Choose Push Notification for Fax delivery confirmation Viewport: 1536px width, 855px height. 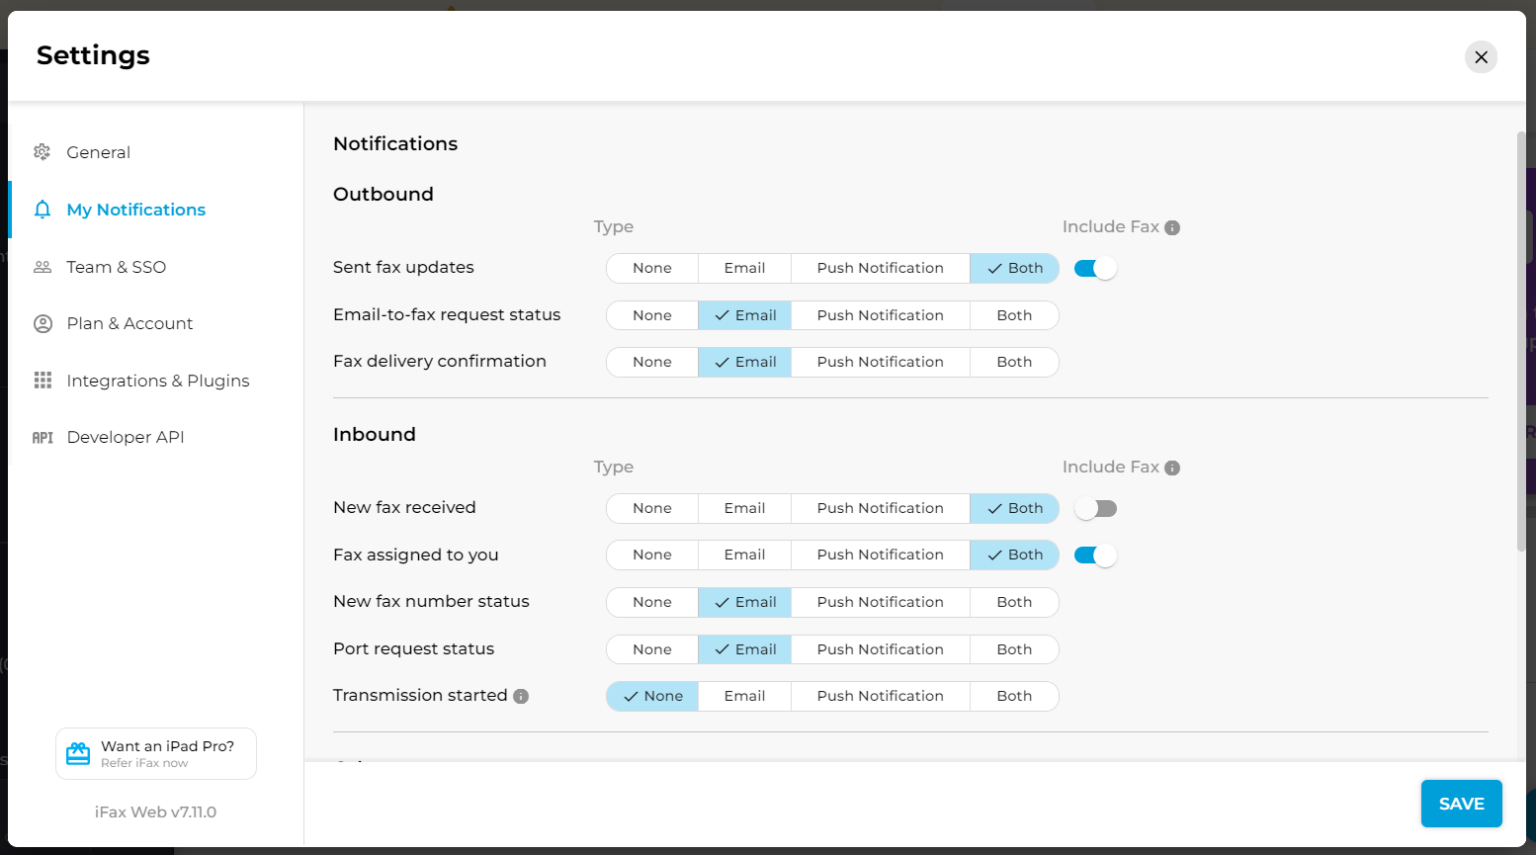(x=879, y=362)
